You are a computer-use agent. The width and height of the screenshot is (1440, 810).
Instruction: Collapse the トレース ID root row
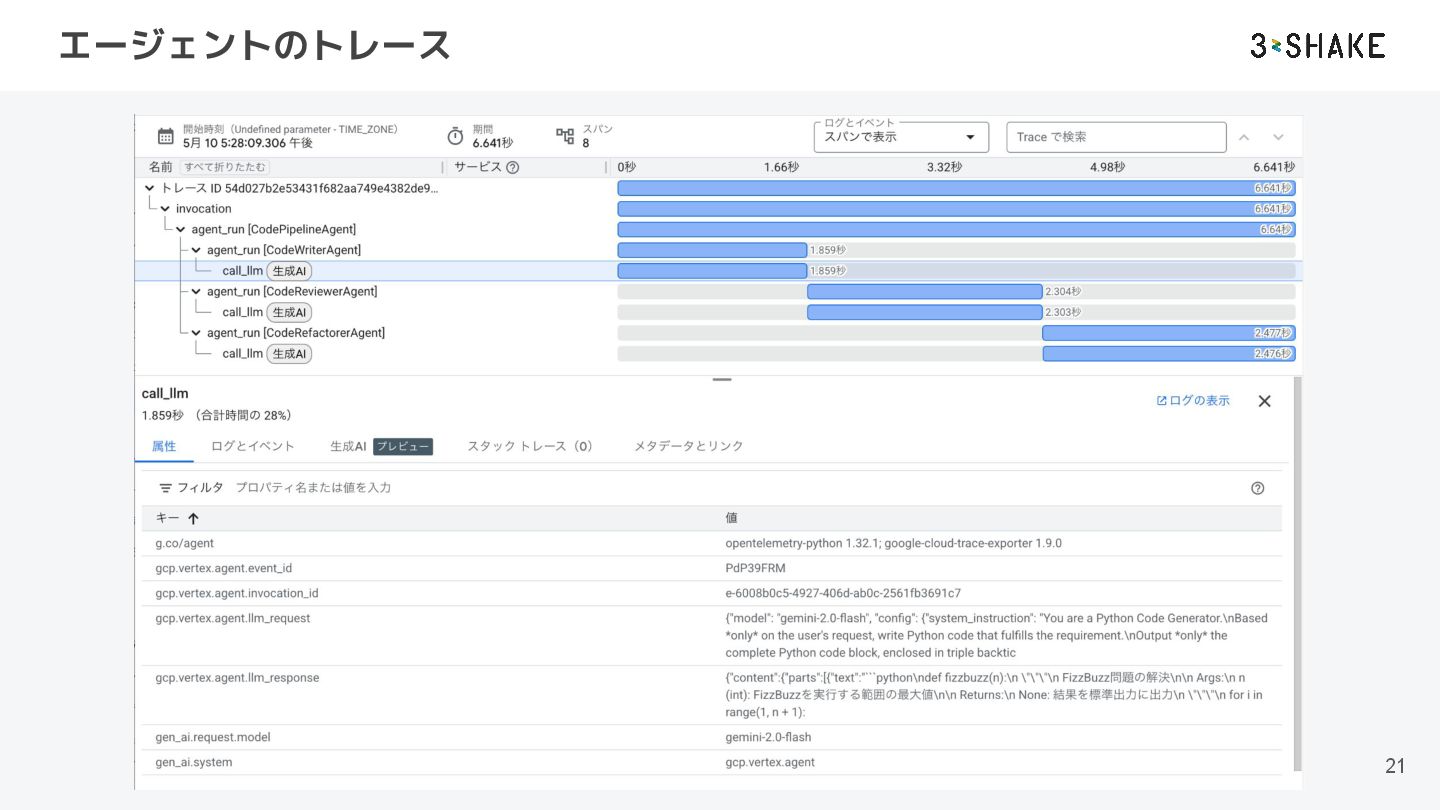(149, 188)
